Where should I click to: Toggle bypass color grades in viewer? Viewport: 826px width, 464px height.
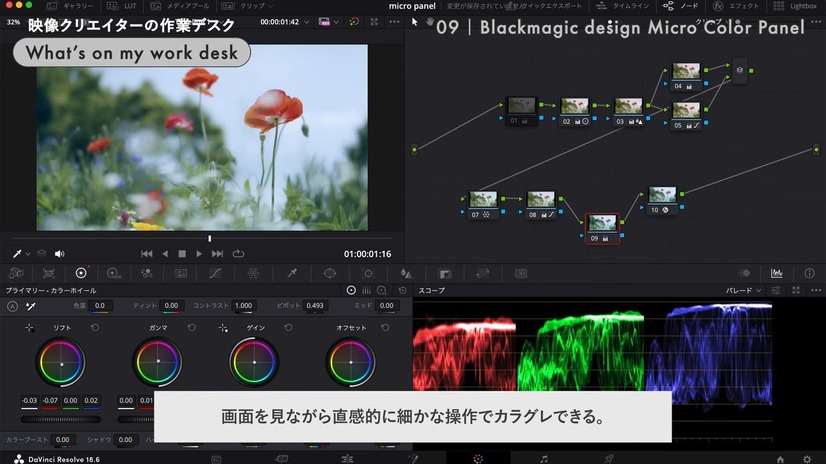point(354,22)
